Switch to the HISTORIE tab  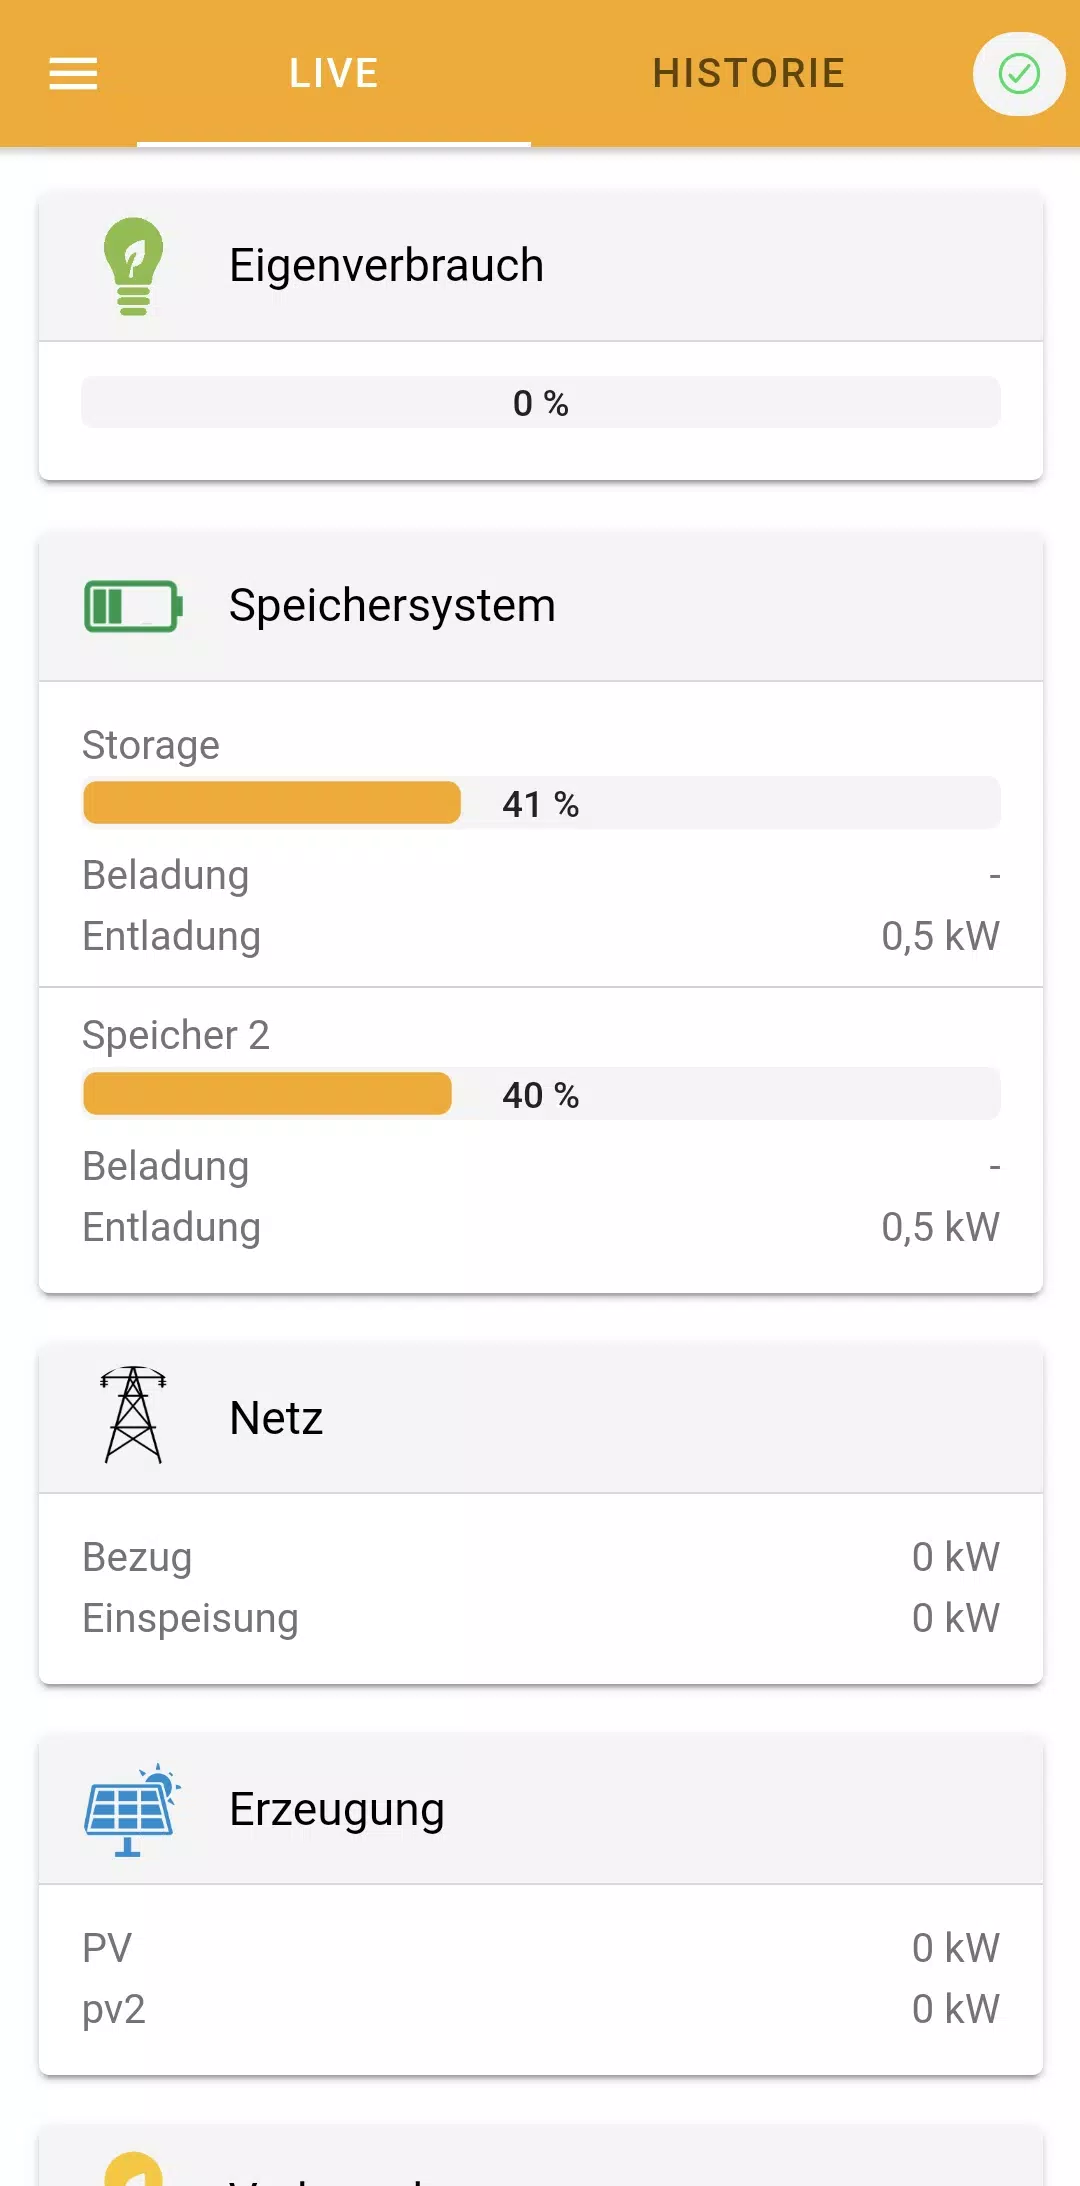coord(748,74)
